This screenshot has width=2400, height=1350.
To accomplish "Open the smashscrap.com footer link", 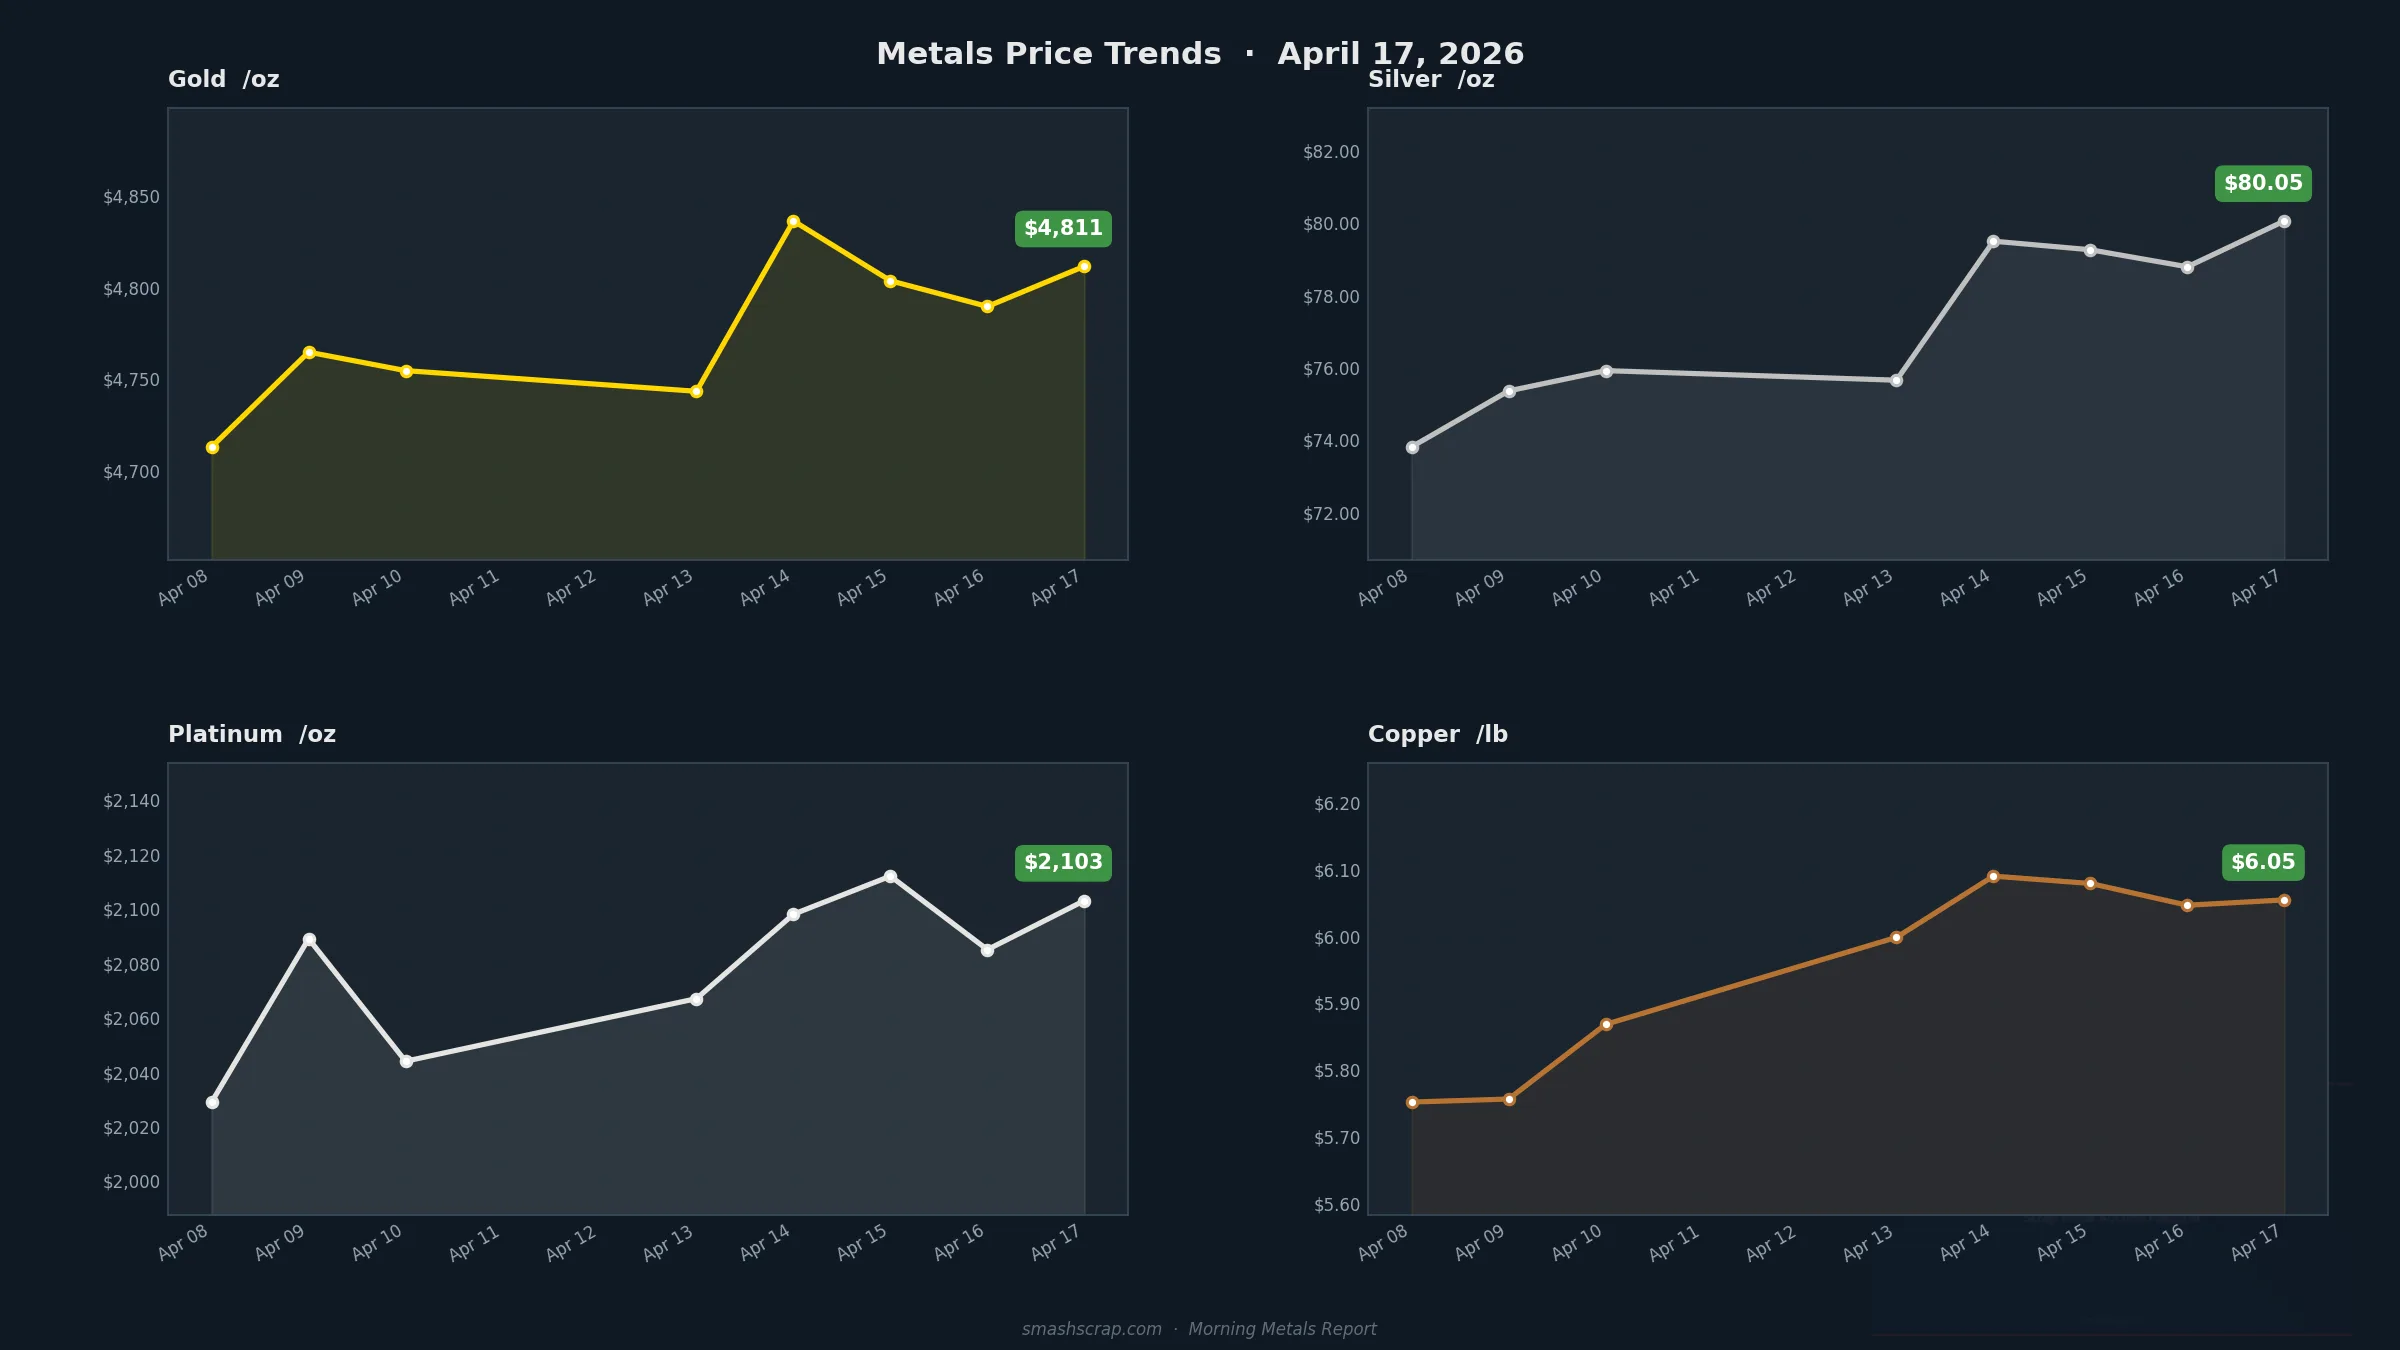I will pos(1091,1329).
